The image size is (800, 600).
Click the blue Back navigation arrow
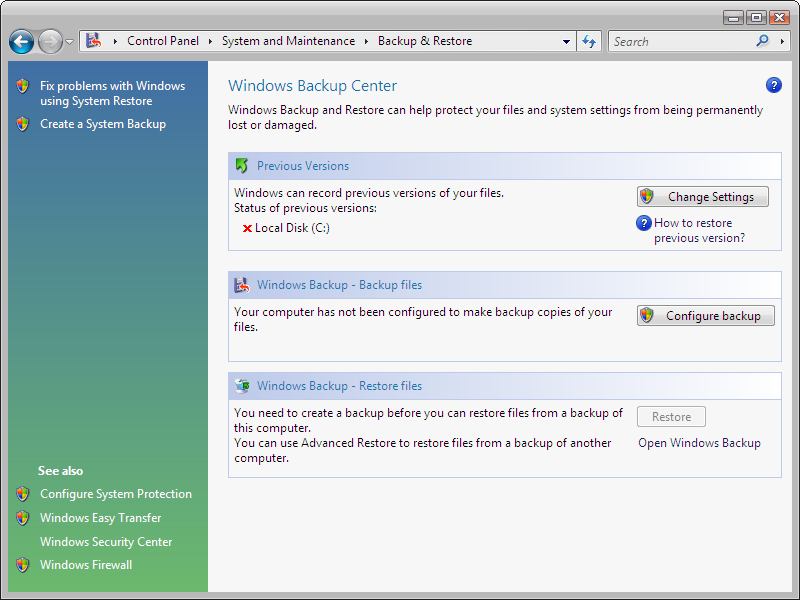point(22,42)
